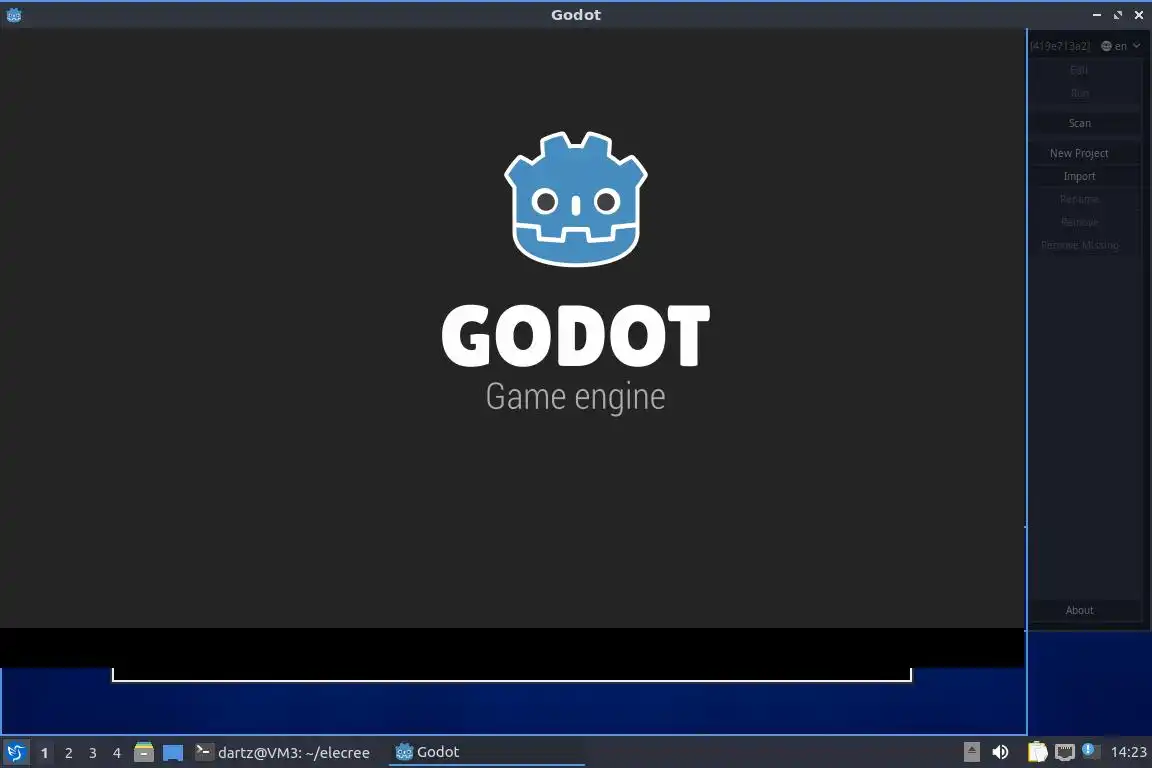
Task: Close the Godot window
Action: click(x=1139, y=15)
